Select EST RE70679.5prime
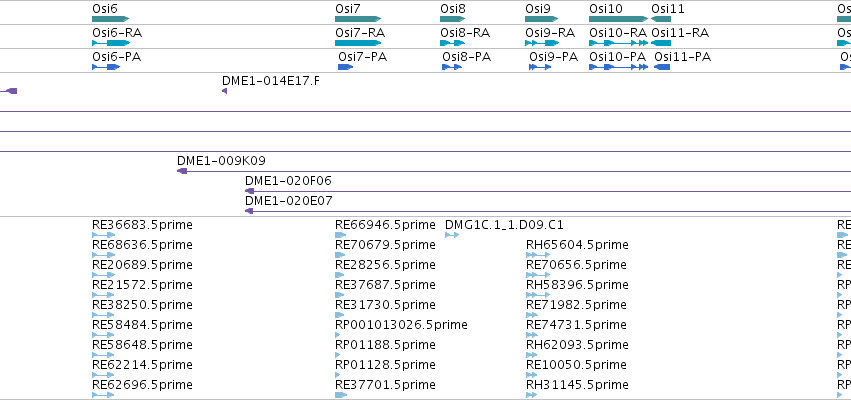851x400 pixels. (340, 255)
